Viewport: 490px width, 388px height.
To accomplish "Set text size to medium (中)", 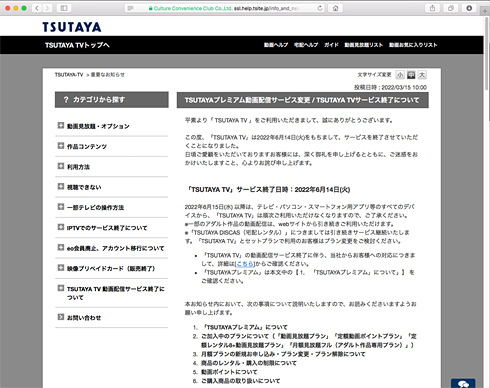I will (411, 75).
